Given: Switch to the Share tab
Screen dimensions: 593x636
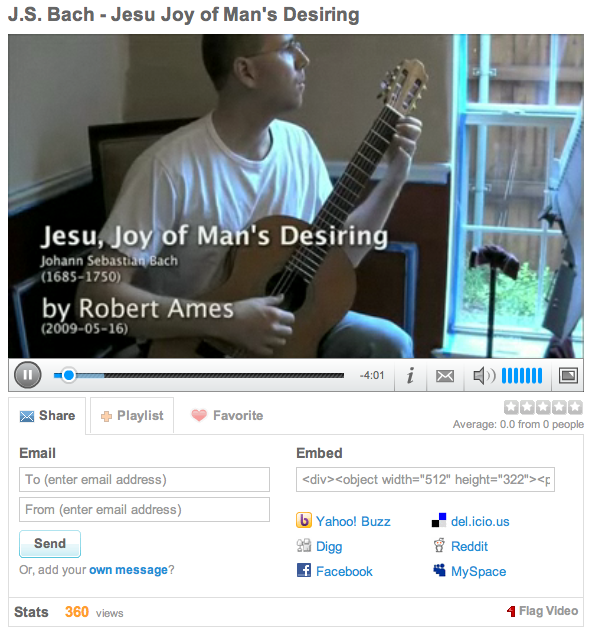Looking at the screenshot, I should point(47,416).
